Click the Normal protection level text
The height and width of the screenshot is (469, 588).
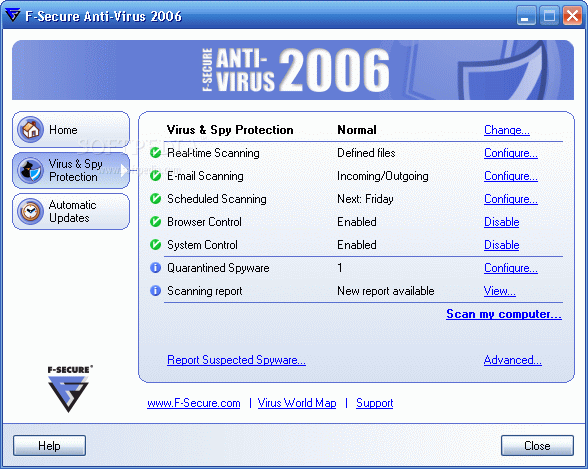point(357,130)
